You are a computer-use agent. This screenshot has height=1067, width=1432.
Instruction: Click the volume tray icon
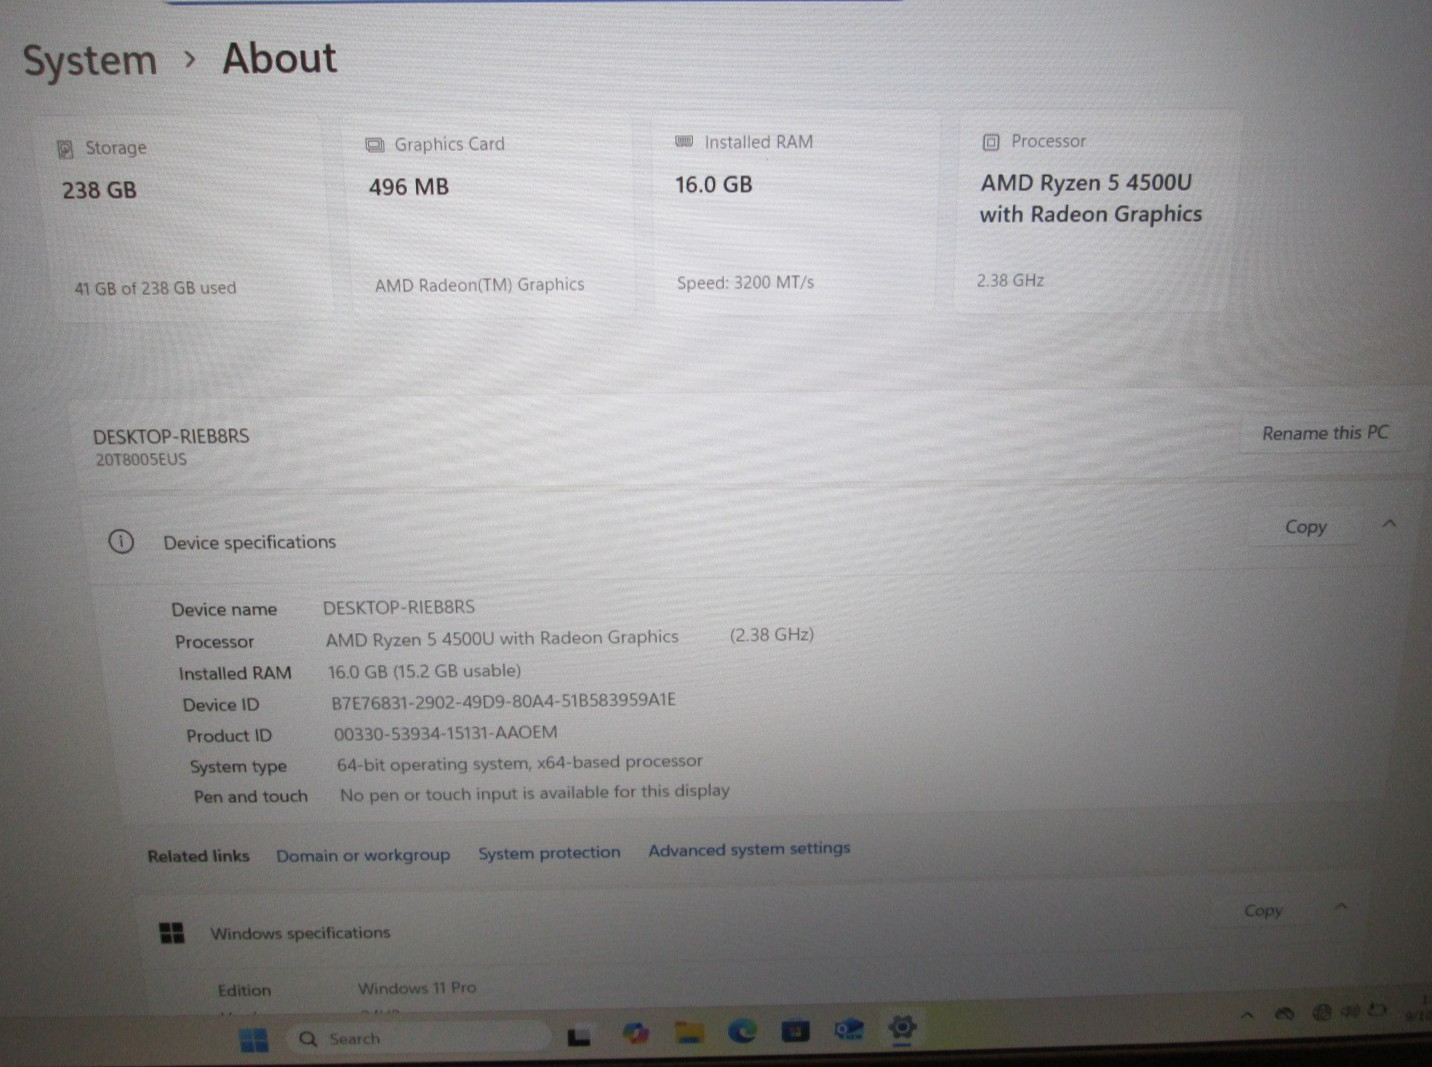tap(1350, 1011)
